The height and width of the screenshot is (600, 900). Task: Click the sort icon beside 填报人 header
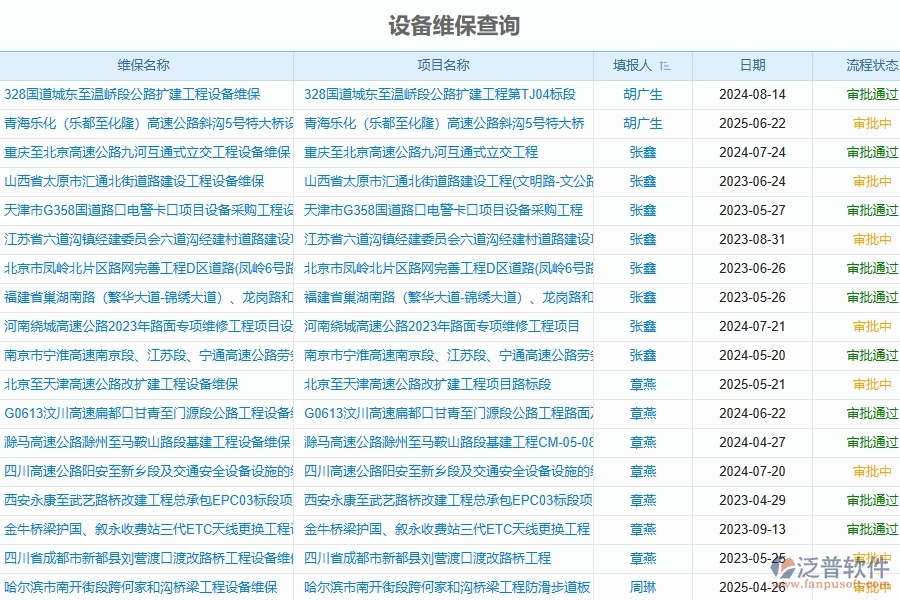pos(667,65)
